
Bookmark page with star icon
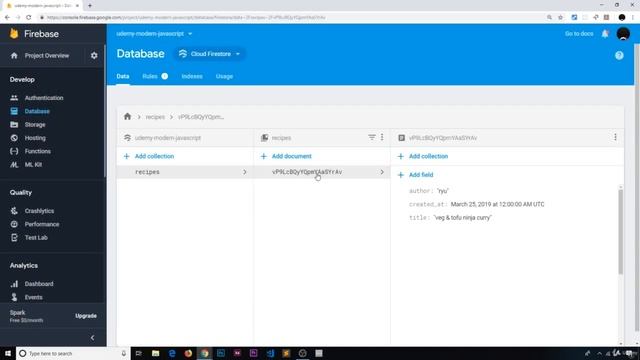pyautogui.click(x=560, y=18)
